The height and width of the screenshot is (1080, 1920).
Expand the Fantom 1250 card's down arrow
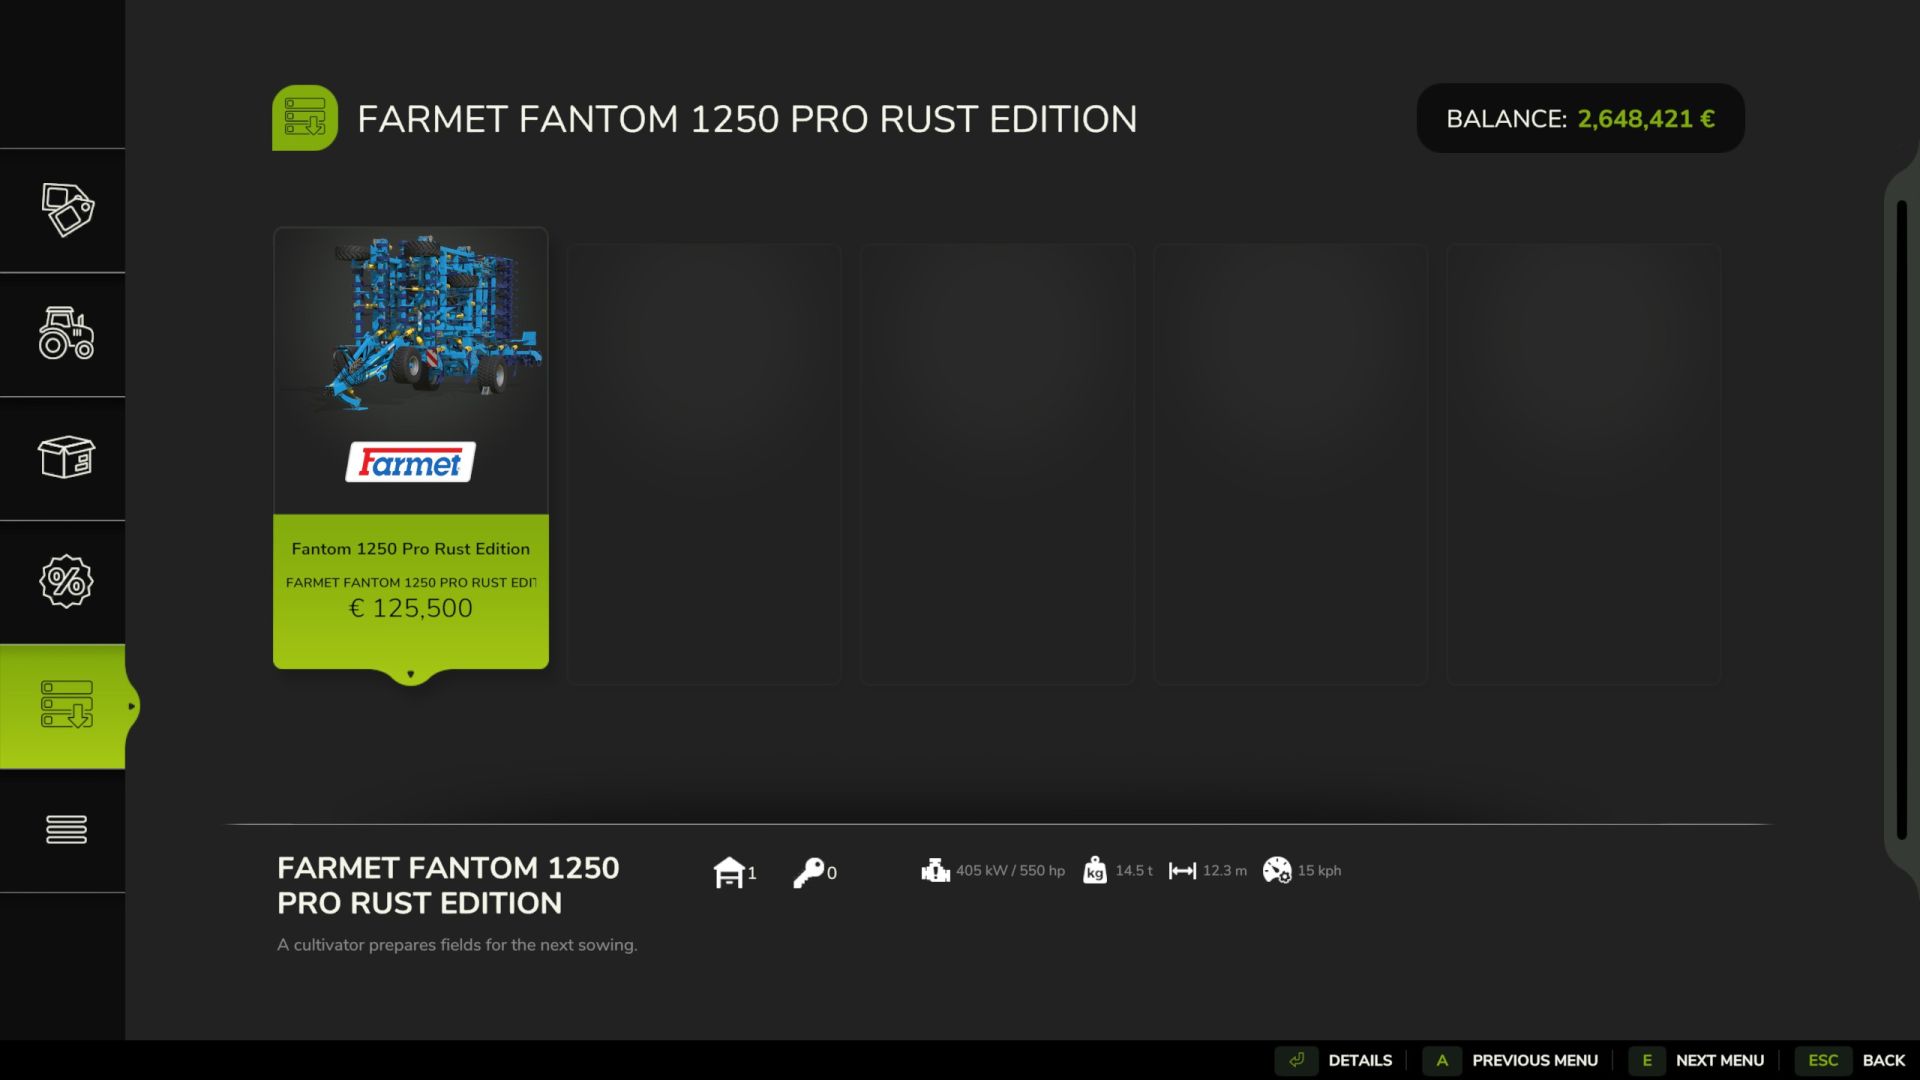click(x=410, y=674)
